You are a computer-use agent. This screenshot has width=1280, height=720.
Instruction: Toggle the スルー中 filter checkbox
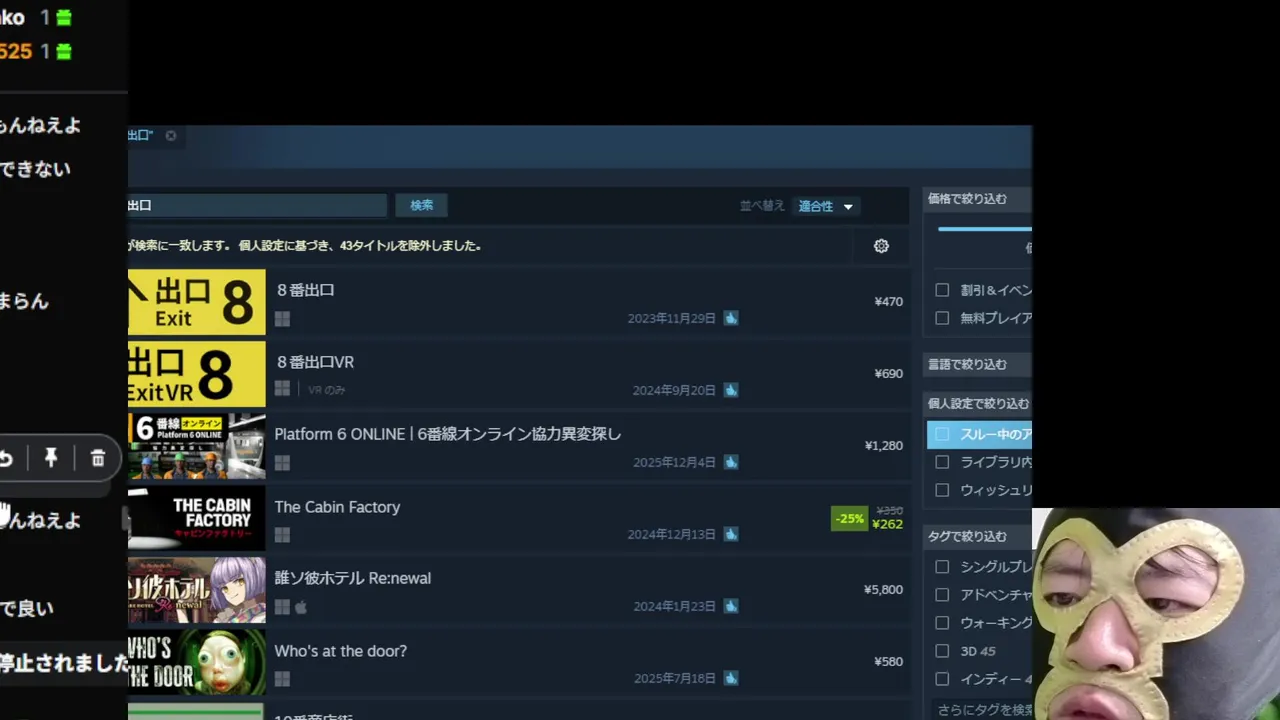(942, 434)
